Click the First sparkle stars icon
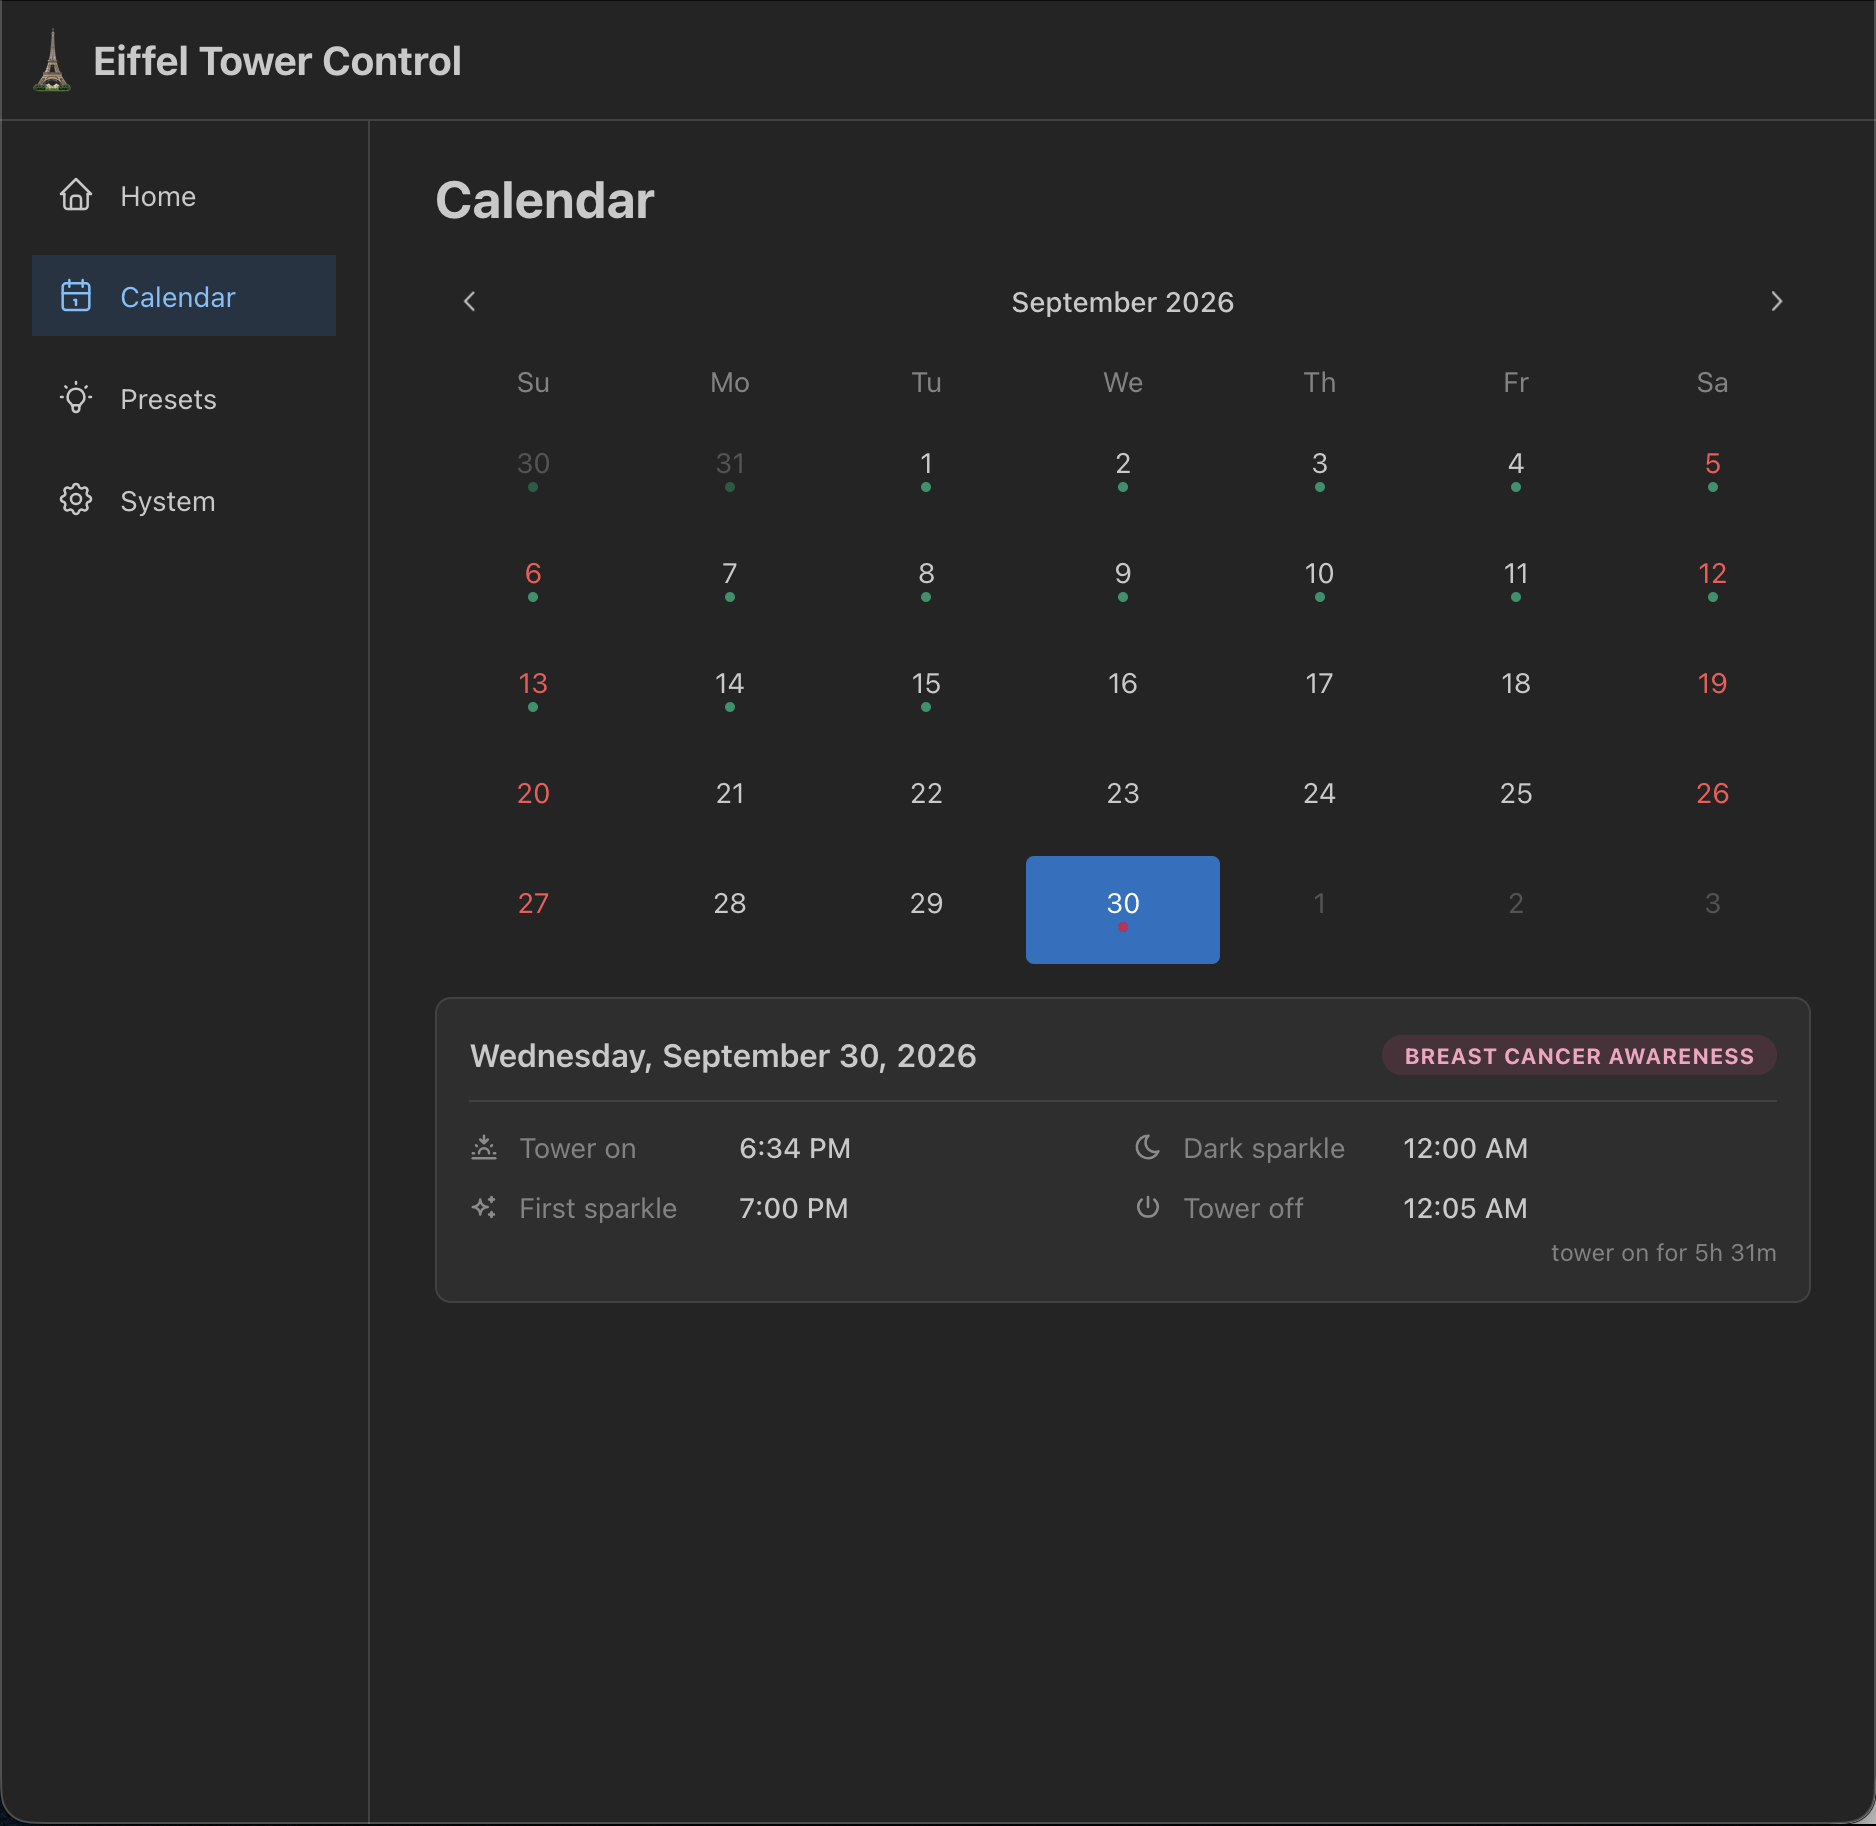Screen dimensions: 1876x1826 (x=484, y=1208)
